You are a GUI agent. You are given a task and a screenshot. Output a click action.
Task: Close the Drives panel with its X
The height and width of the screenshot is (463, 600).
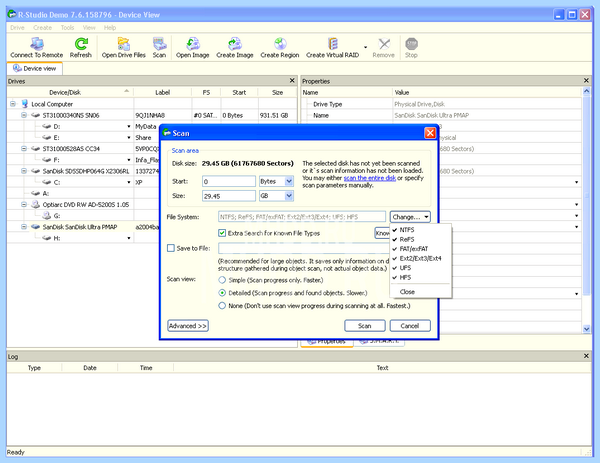[292, 81]
